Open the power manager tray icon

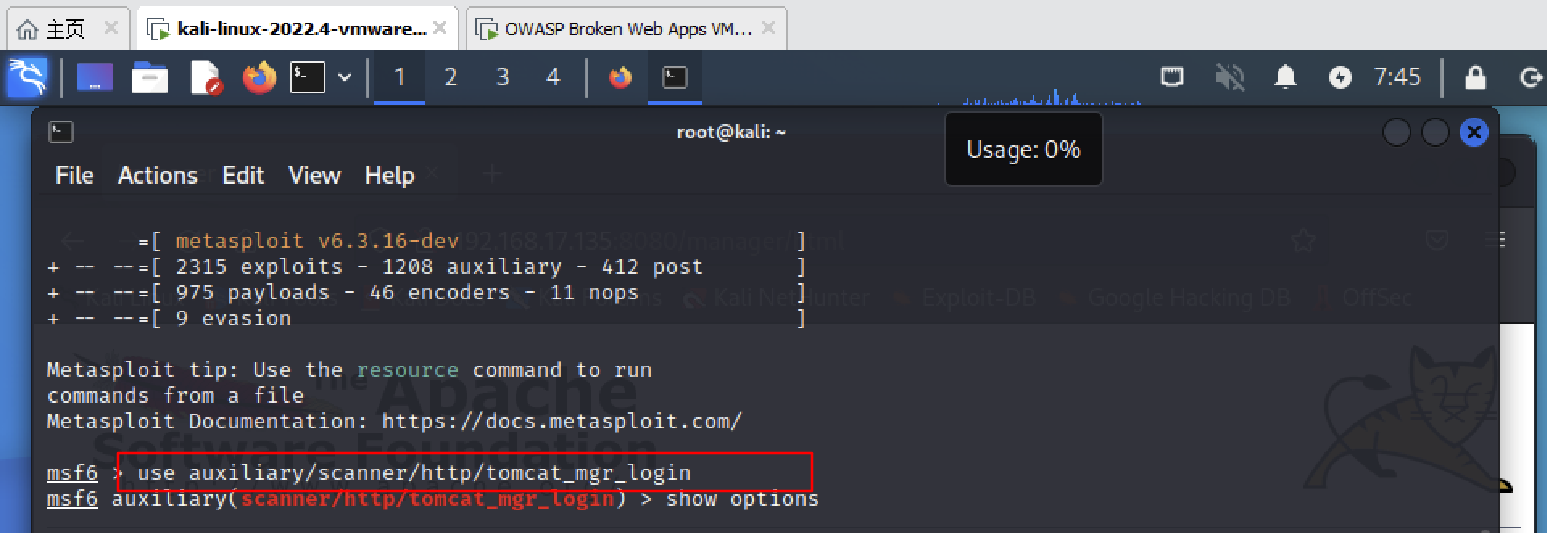(x=1341, y=77)
